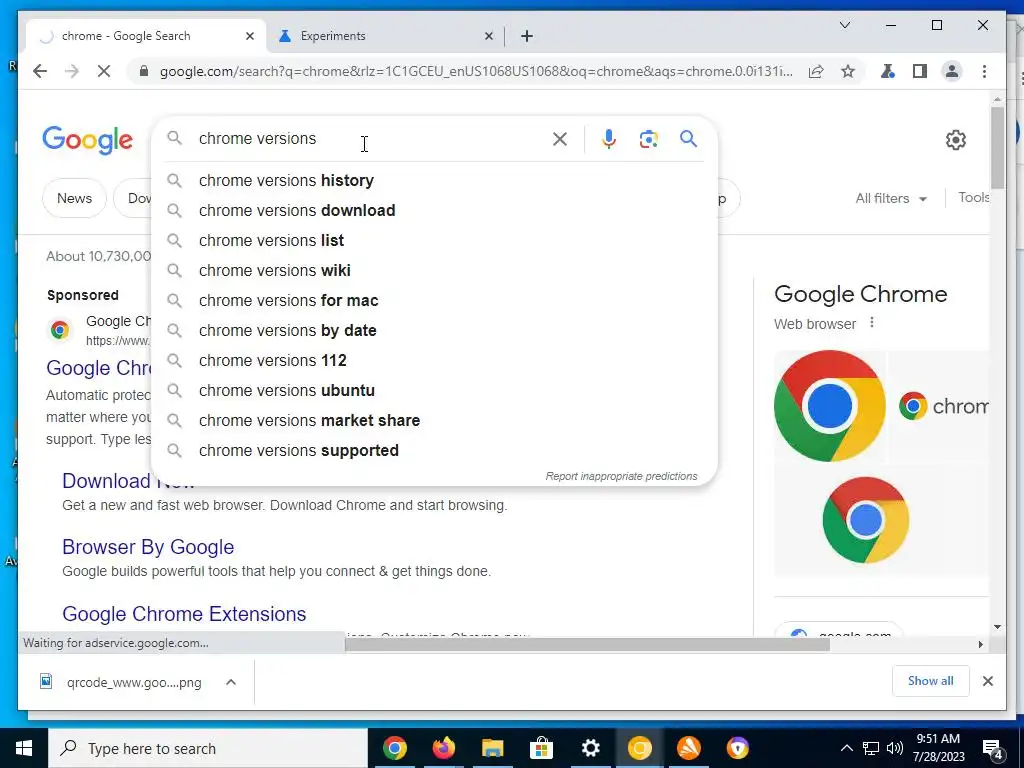
Task: Click the large Chrome logo thumbnail
Action: [x=829, y=406]
